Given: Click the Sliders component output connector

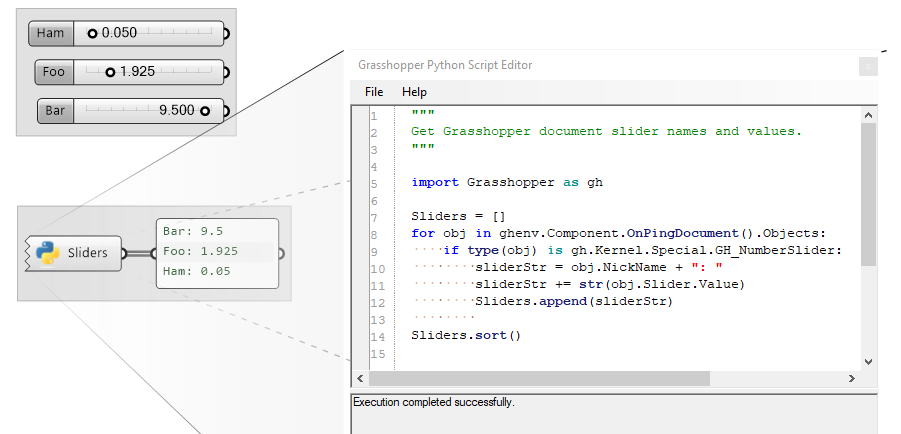Looking at the screenshot, I should (124, 253).
